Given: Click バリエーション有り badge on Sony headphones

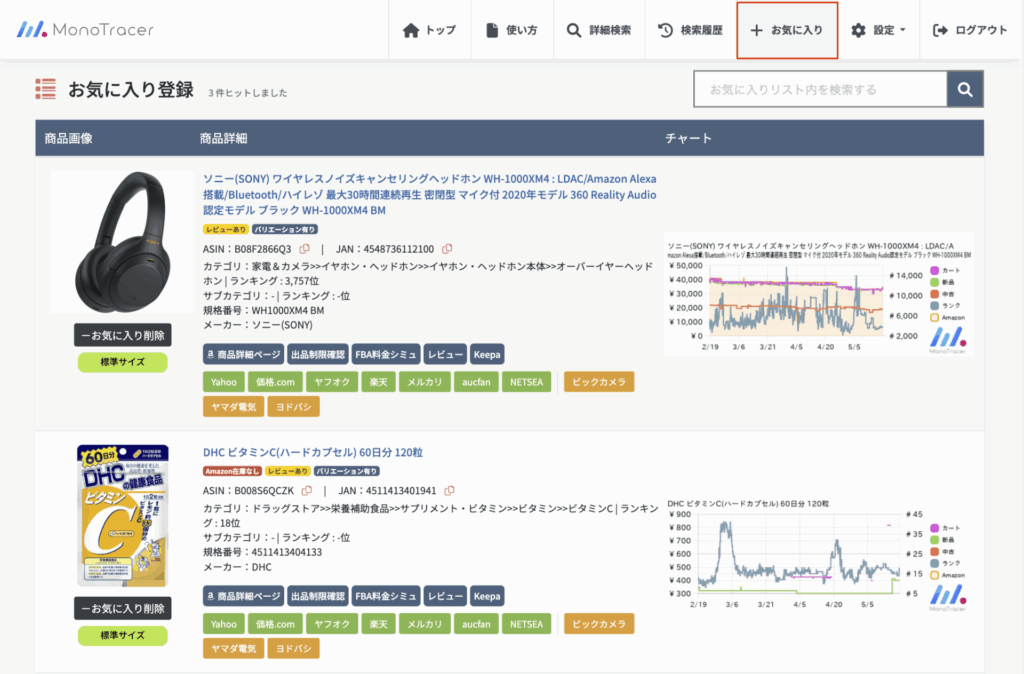Looking at the screenshot, I should click(285, 229).
